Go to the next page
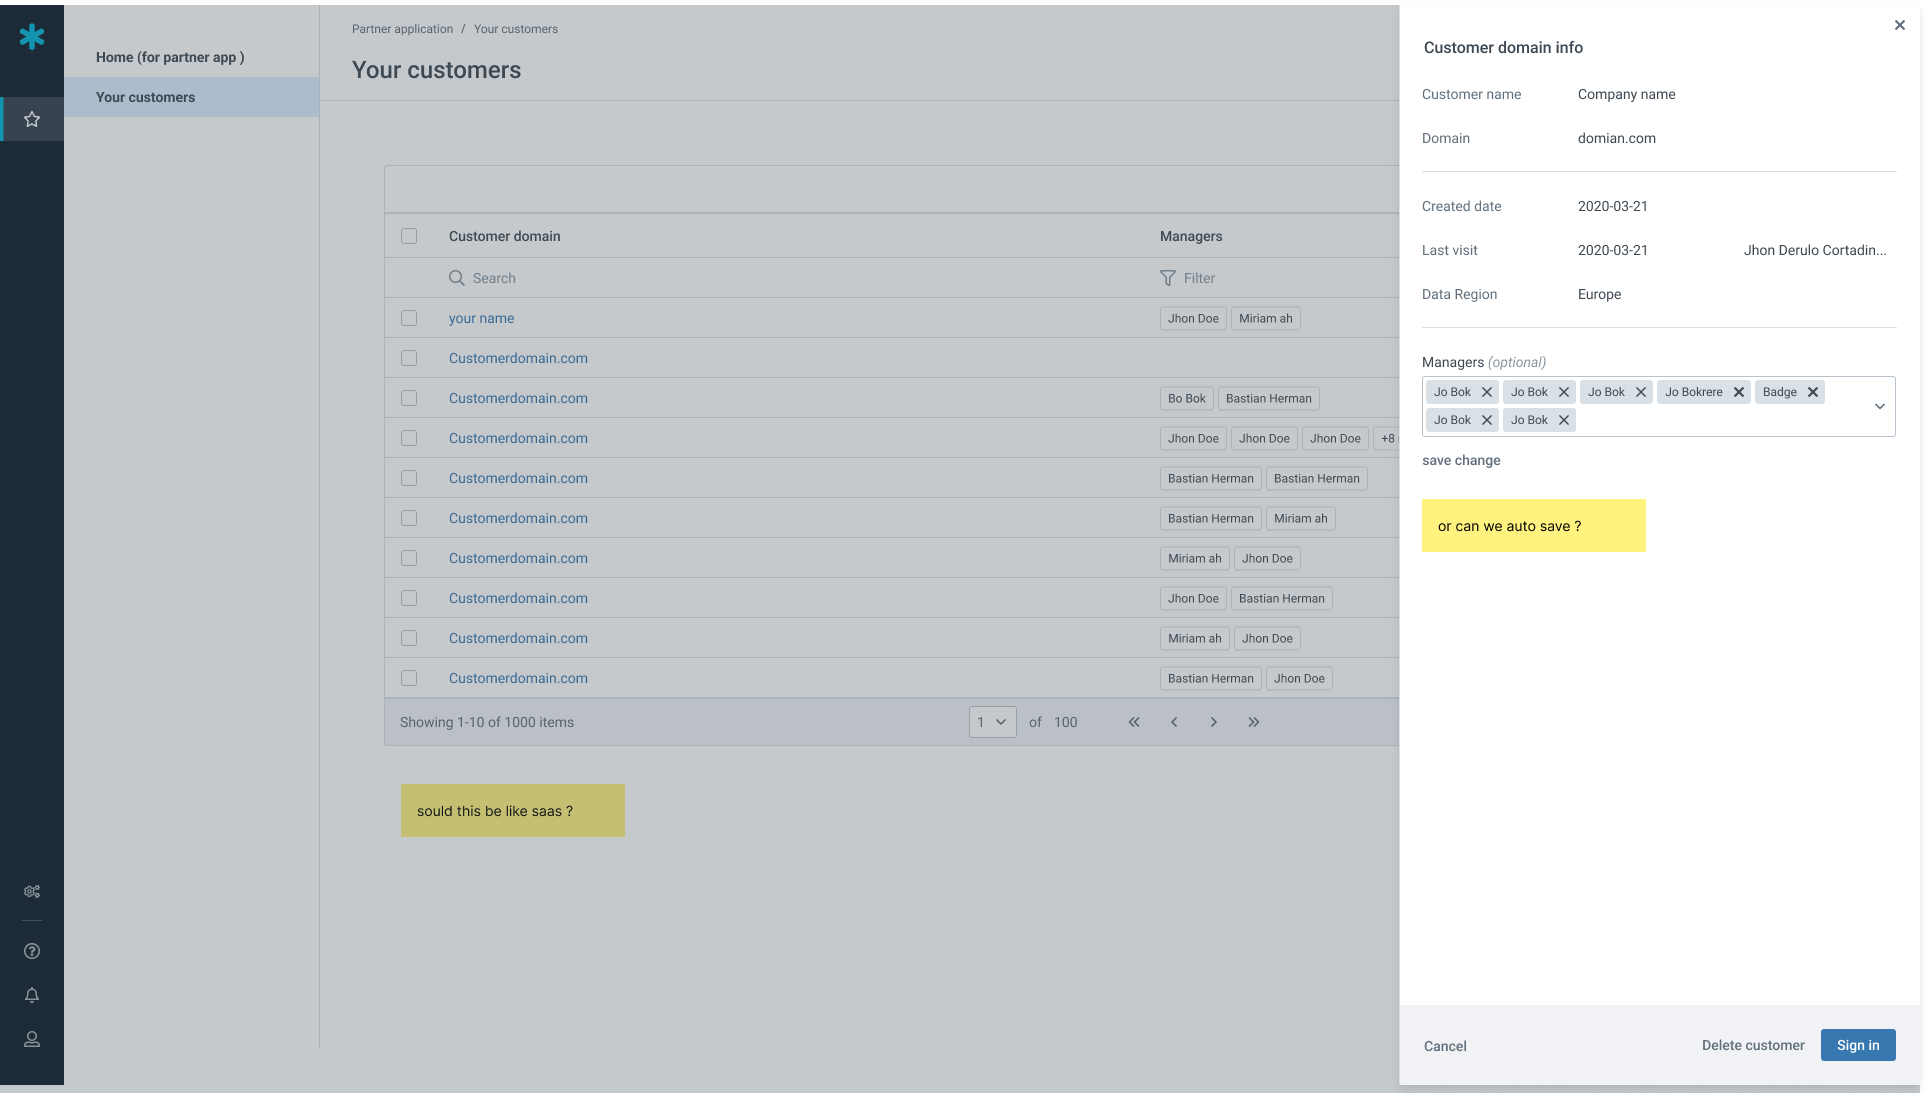 click(x=1214, y=722)
